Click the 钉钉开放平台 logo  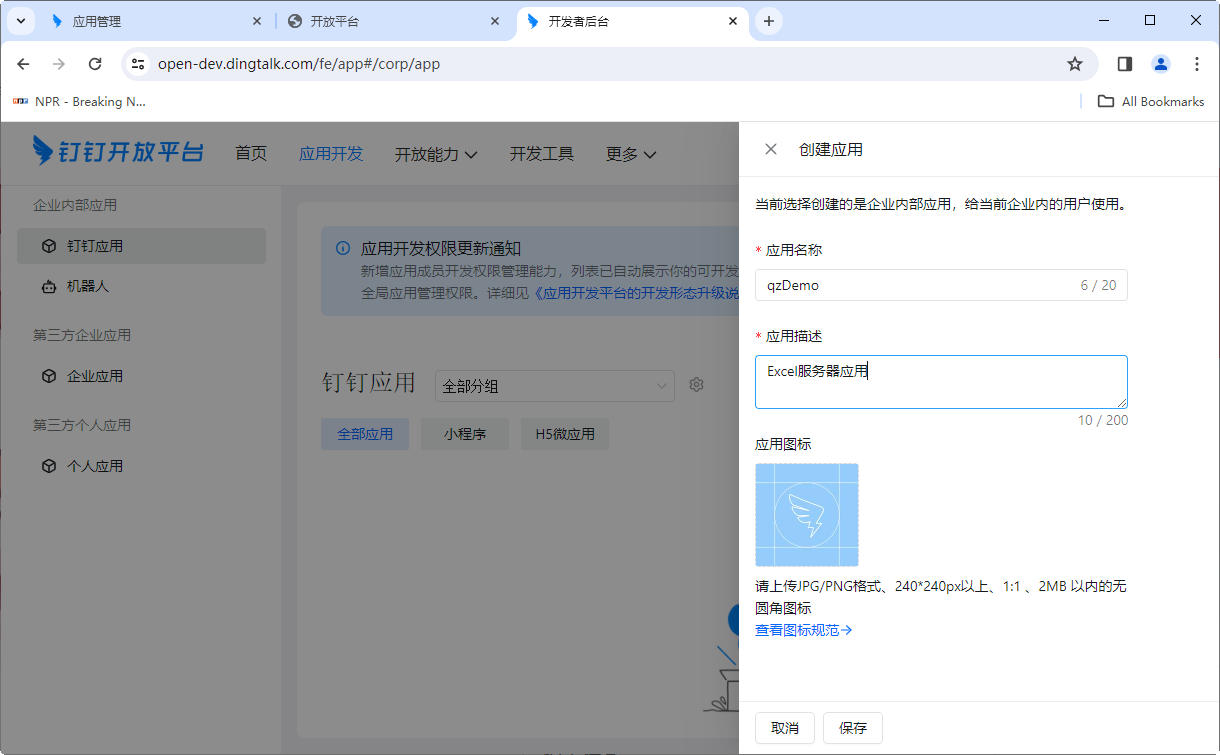coord(118,152)
